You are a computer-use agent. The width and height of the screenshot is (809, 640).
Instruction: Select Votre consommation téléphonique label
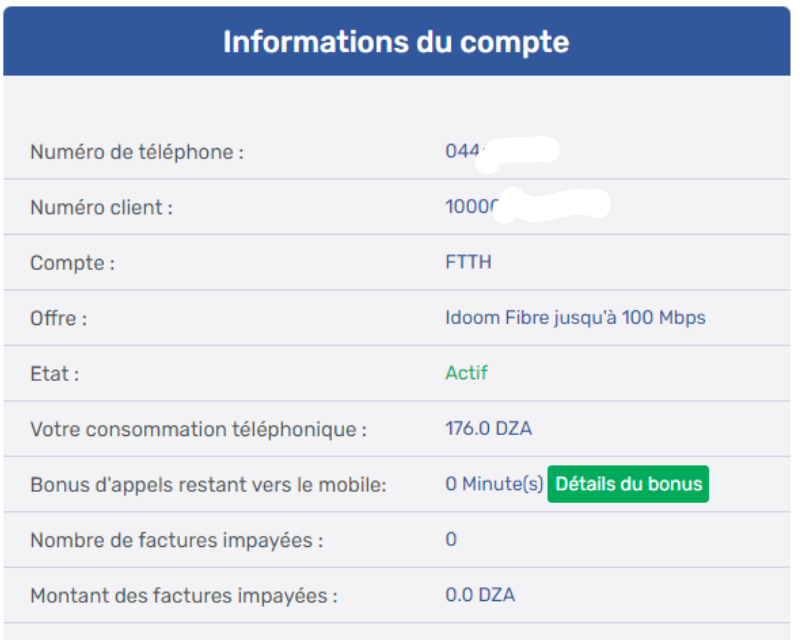pyautogui.click(x=199, y=429)
